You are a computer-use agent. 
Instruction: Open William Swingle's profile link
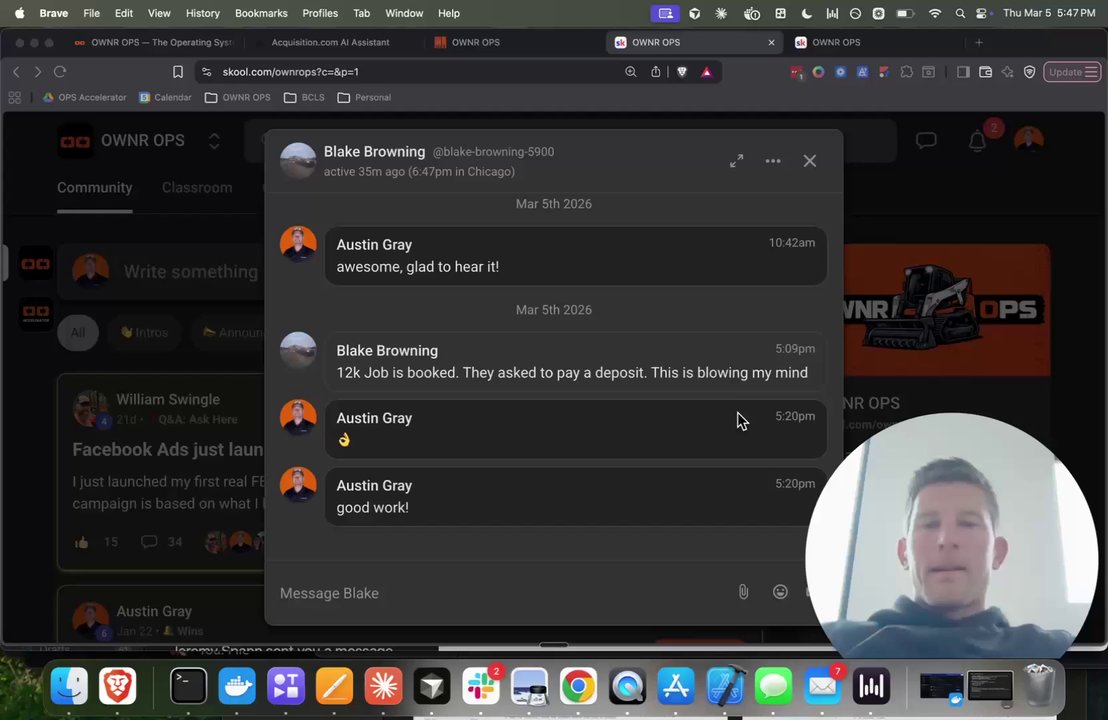(x=168, y=399)
